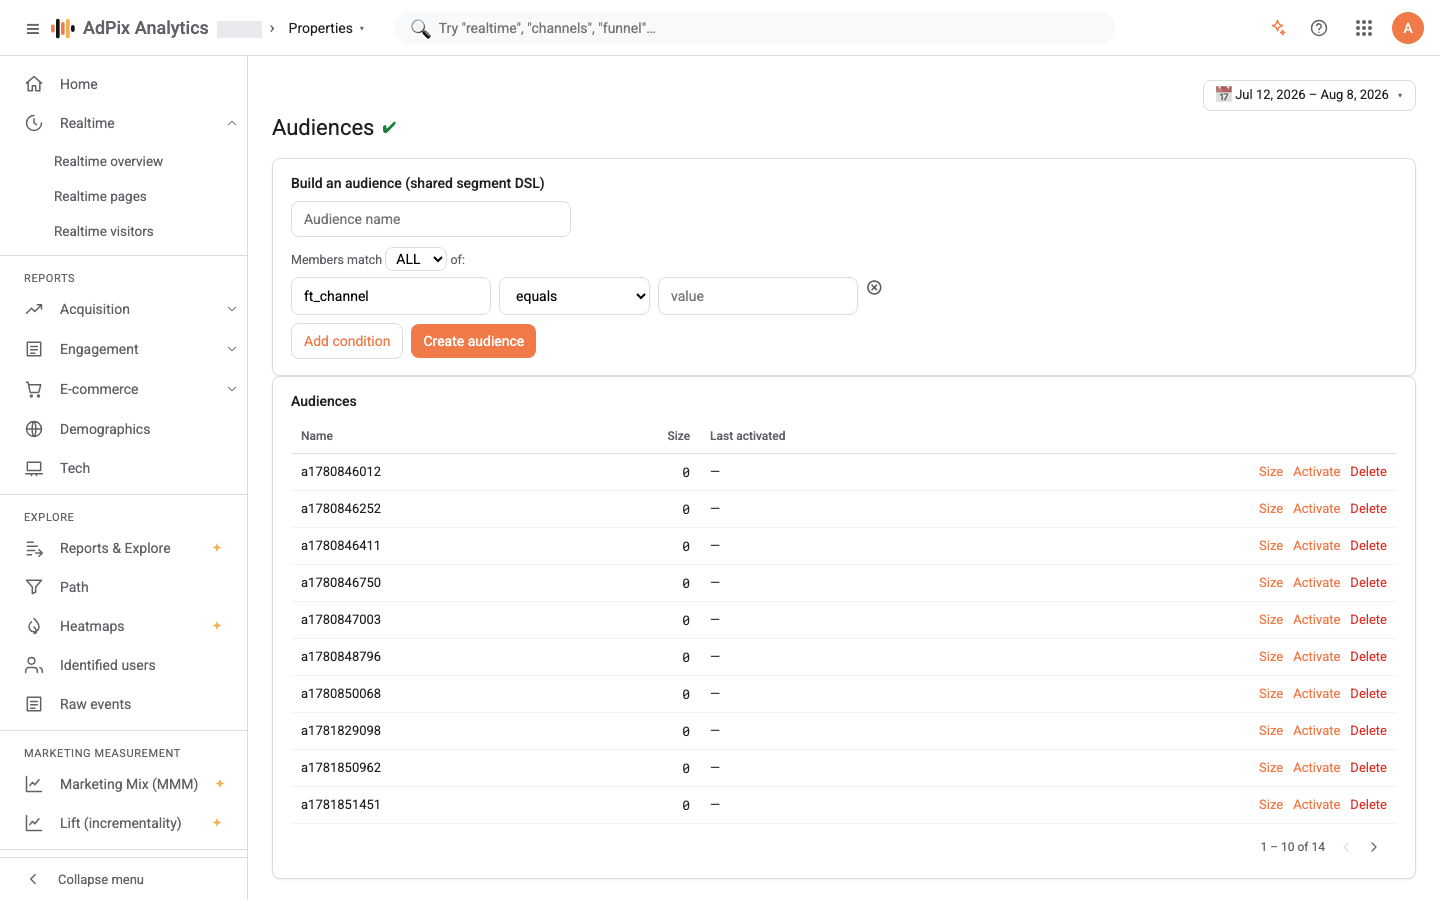Viewport: 1440px width, 900px height.
Task: Click the AdPix Analytics logo icon
Action: click(63, 28)
